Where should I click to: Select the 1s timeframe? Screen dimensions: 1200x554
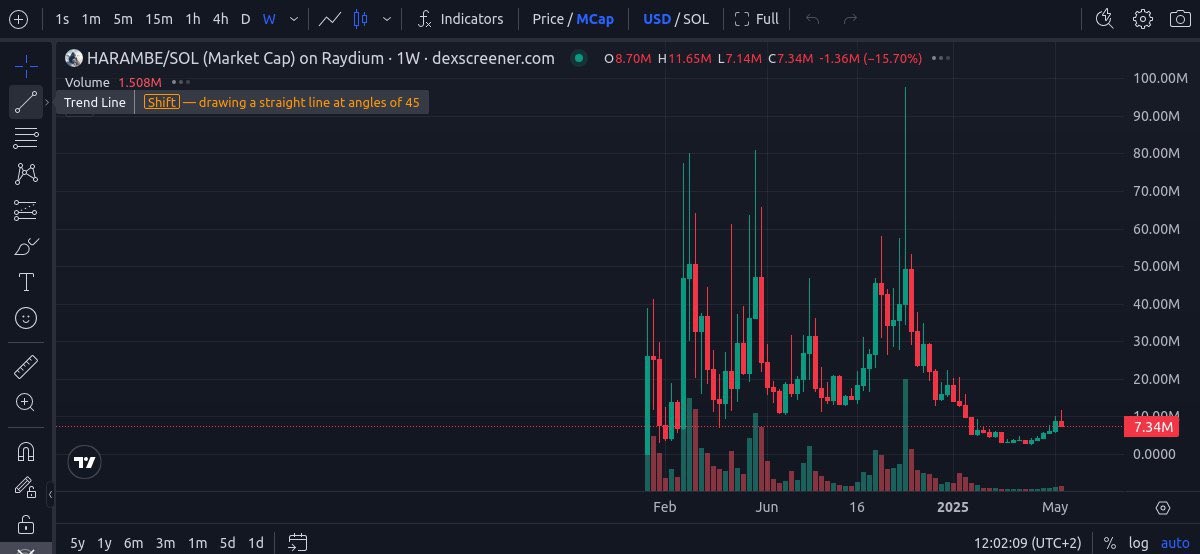click(63, 19)
